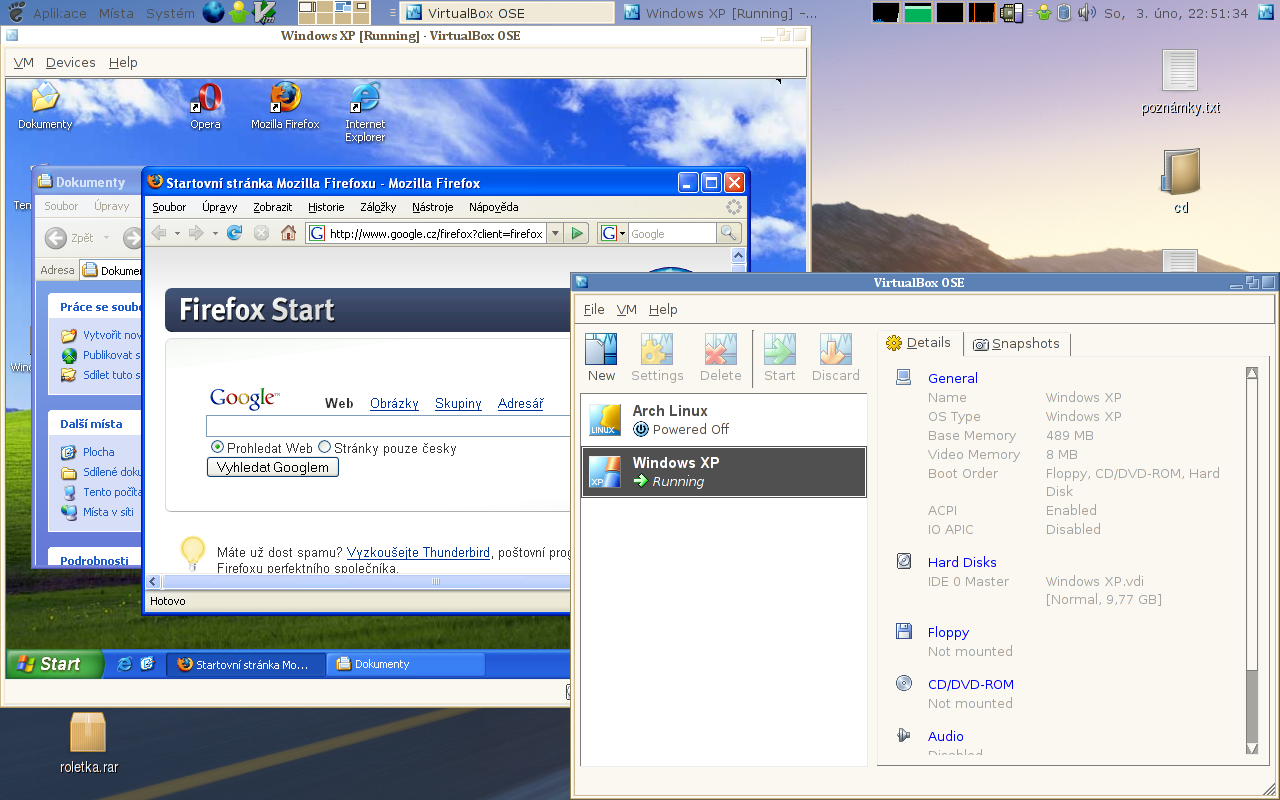This screenshot has width=1280, height=800.
Task: Open Historie menu in Firefox
Action: pyautogui.click(x=326, y=207)
